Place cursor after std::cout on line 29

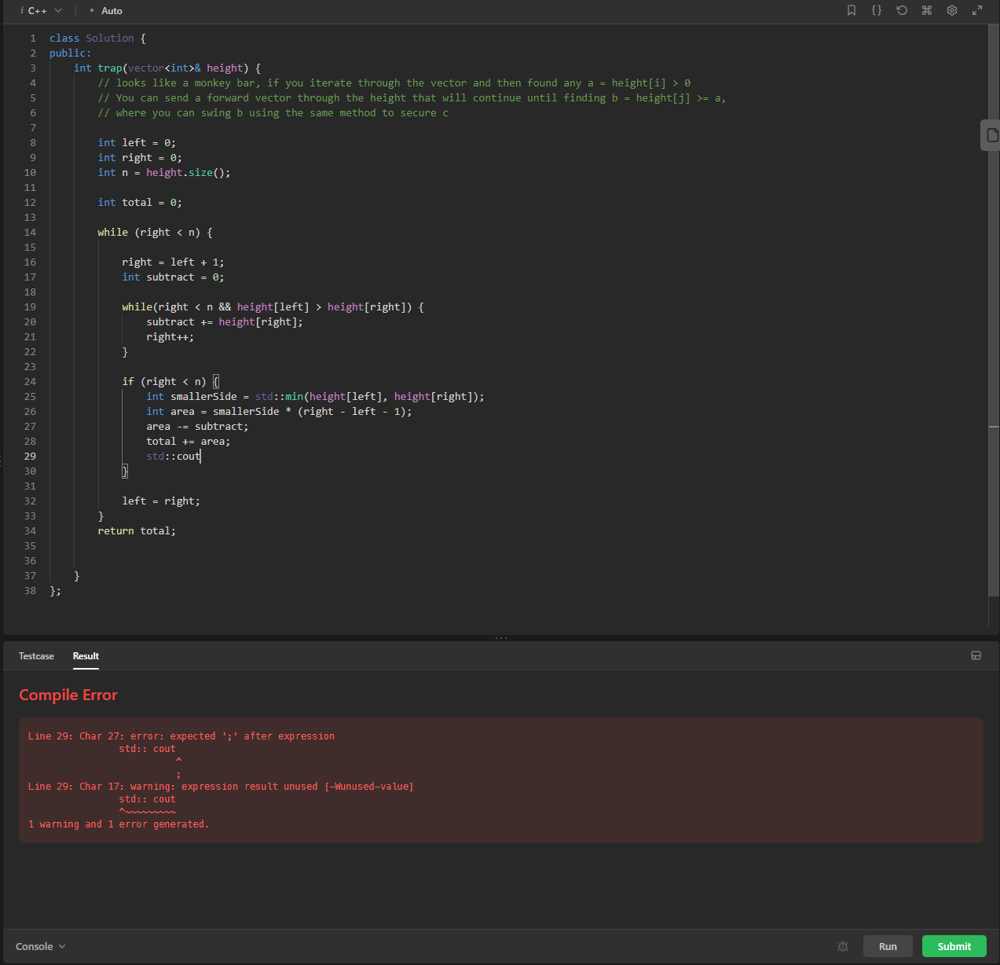coord(201,457)
